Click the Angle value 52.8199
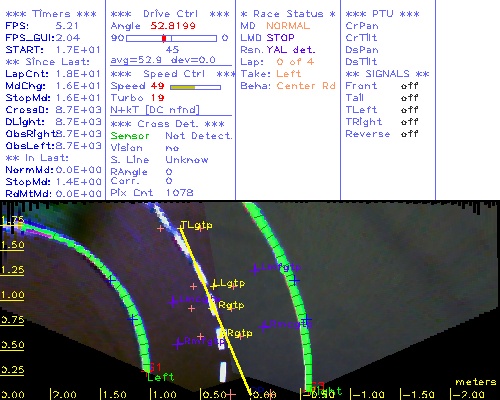The image size is (500, 400). click(x=173, y=26)
